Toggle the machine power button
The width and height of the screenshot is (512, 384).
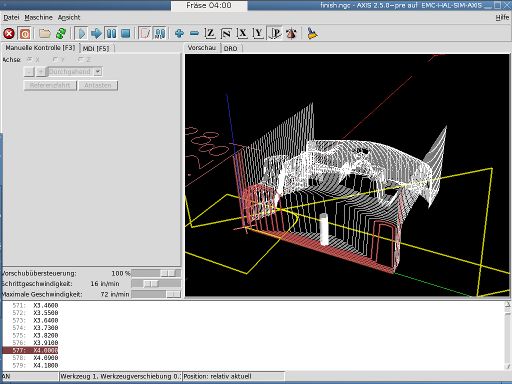pos(25,33)
